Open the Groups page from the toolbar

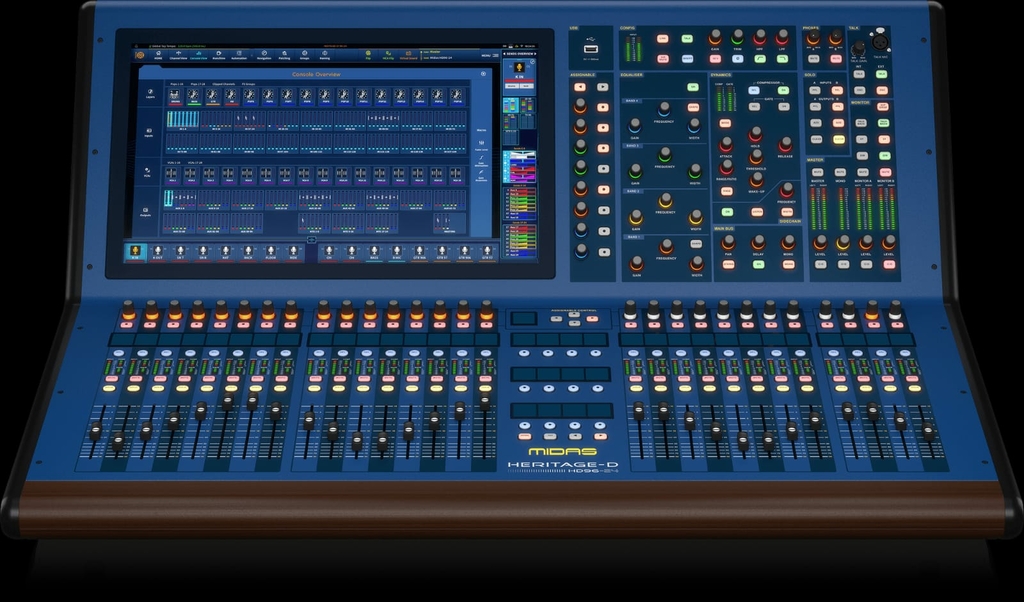[304, 55]
